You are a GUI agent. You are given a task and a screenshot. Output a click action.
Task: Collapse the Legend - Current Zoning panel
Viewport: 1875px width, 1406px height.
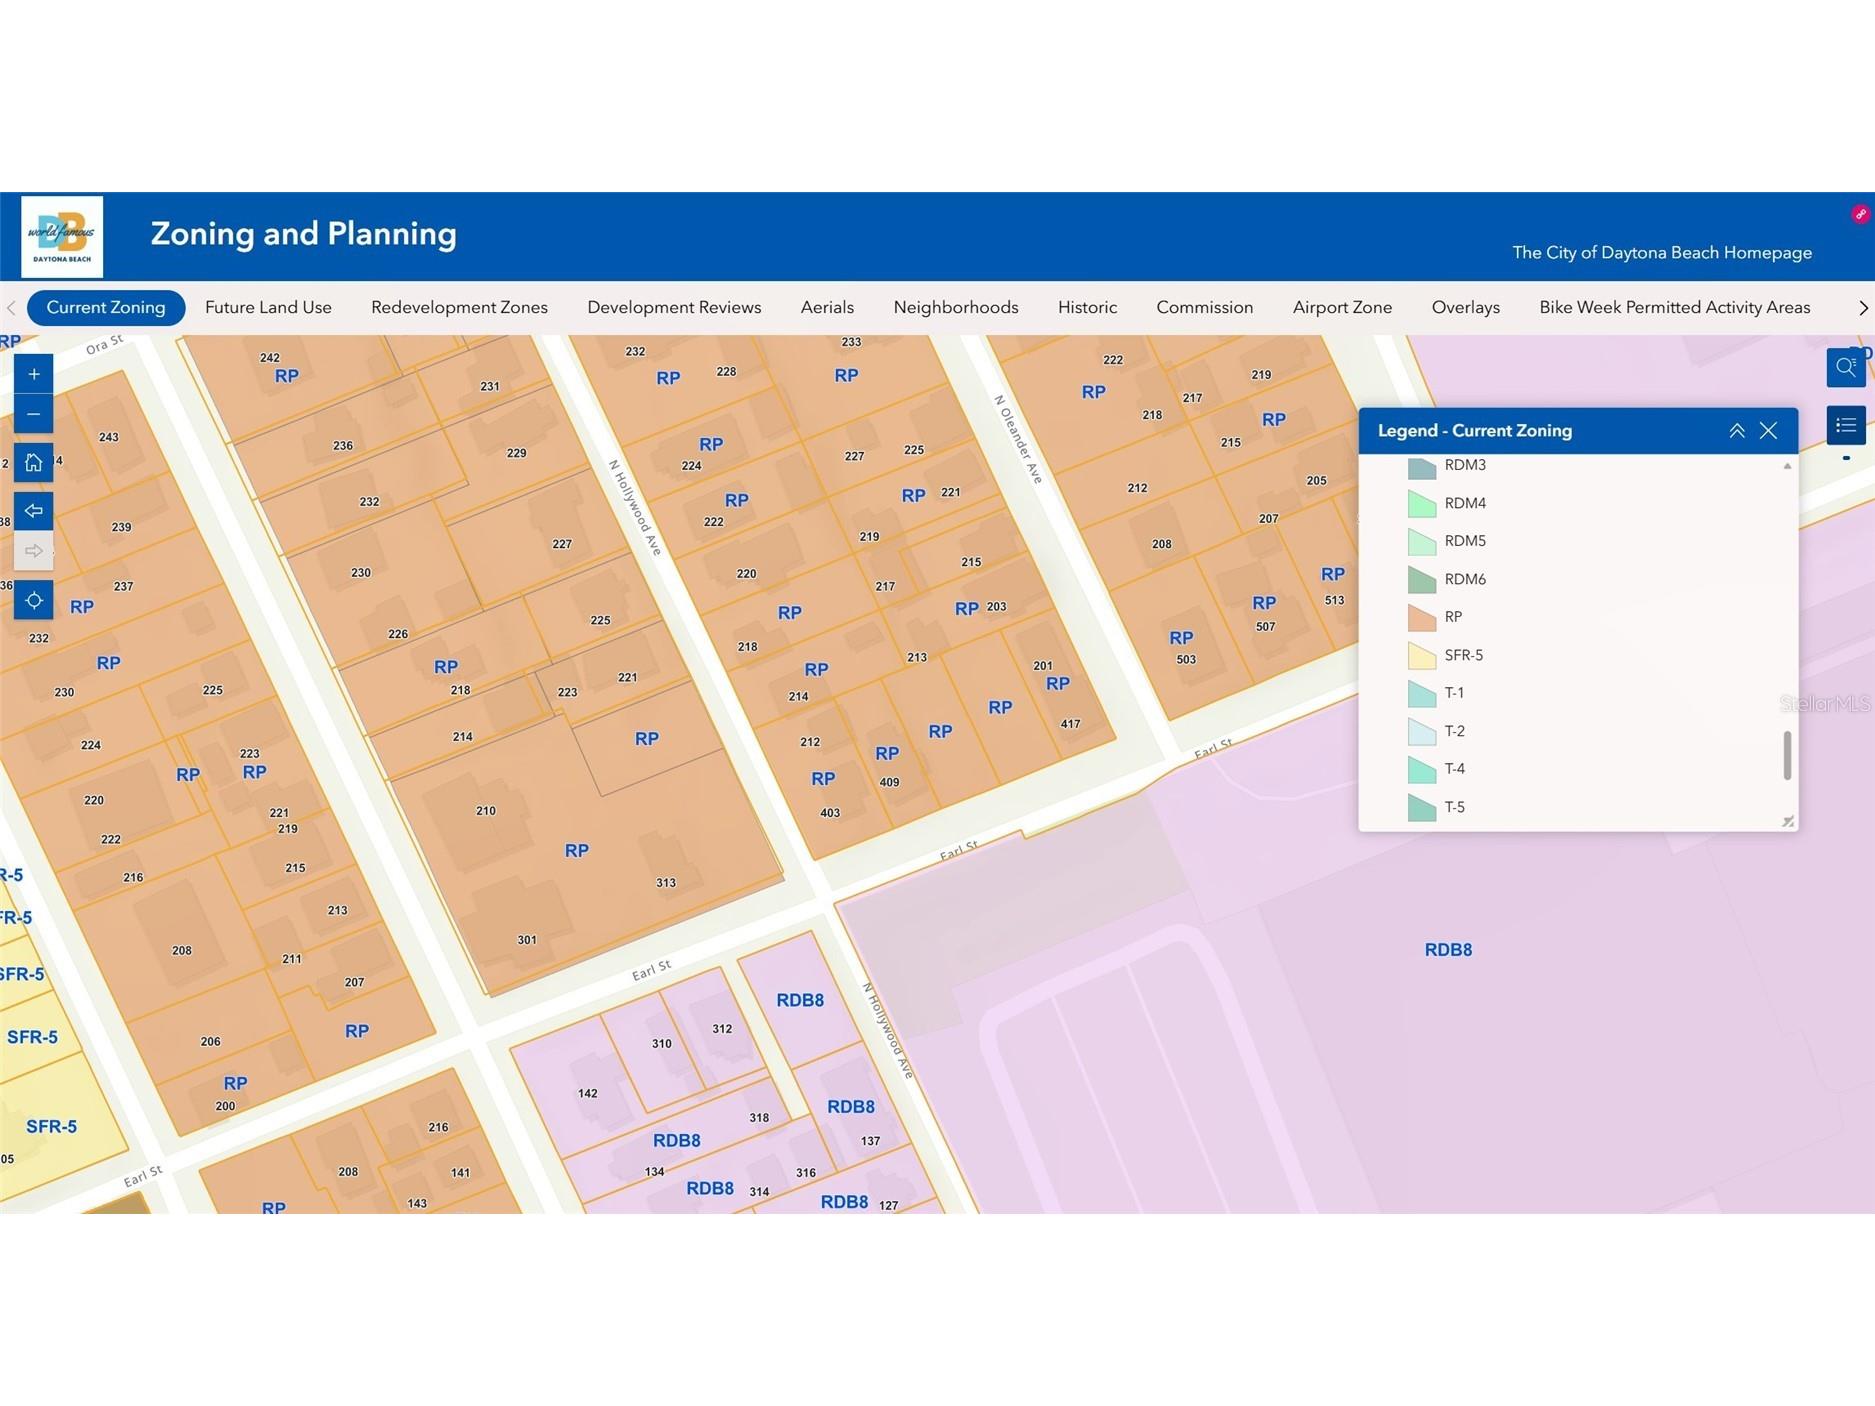click(1737, 431)
